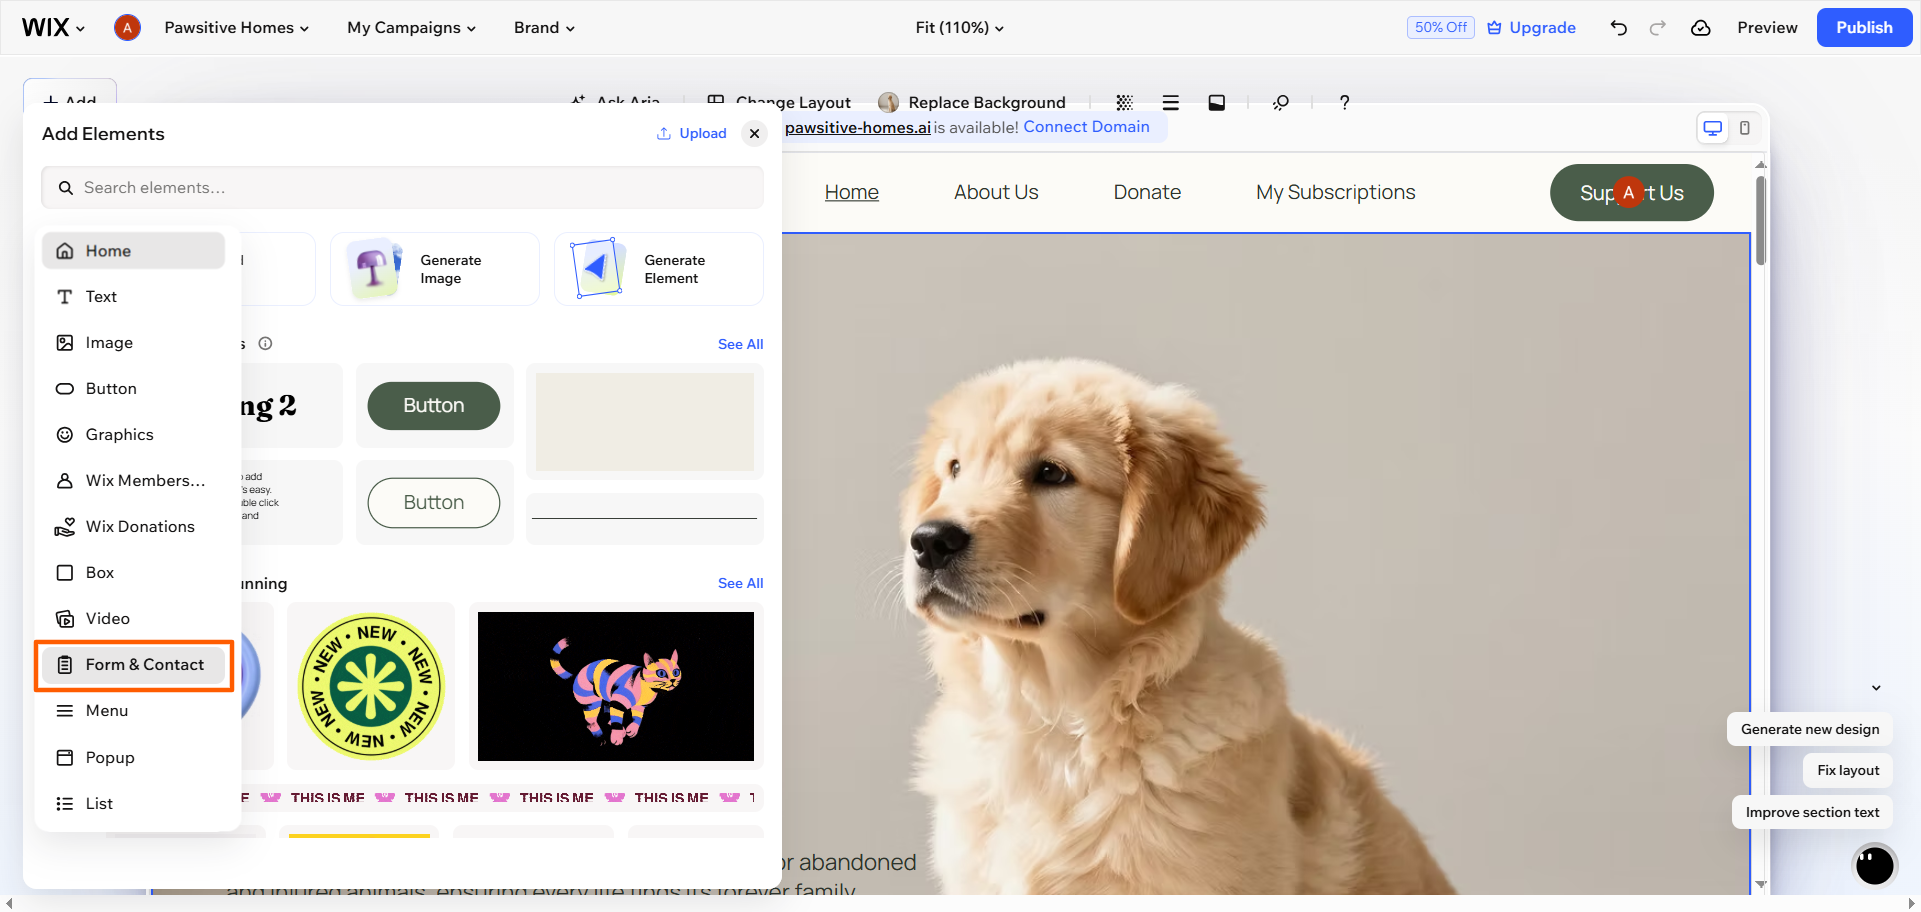
Task: Click the three horizontal lines toolbar icon
Action: tap(1170, 102)
